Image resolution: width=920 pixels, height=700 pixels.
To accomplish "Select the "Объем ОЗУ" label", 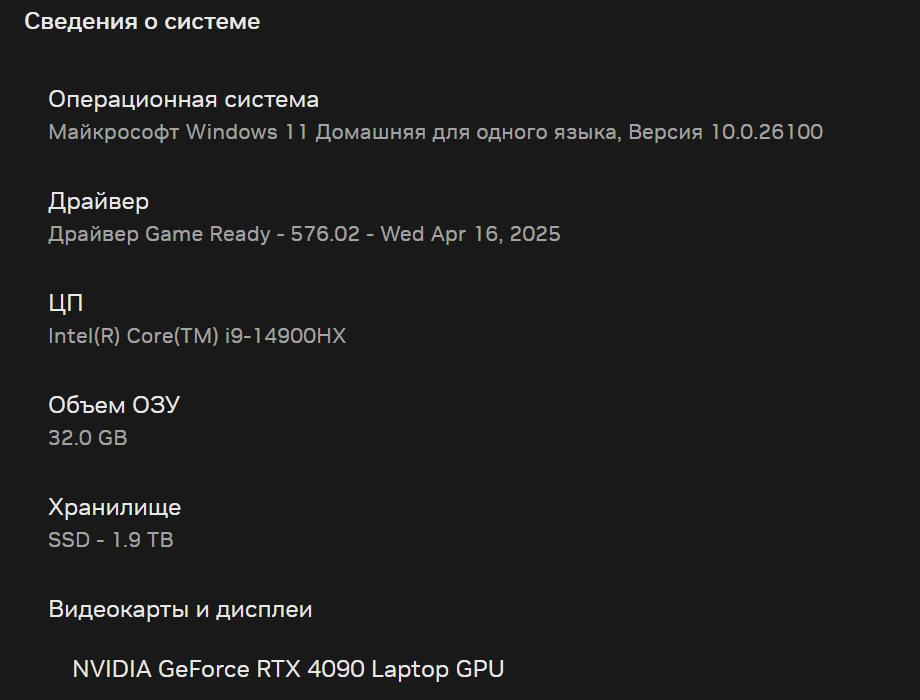I will (114, 406).
